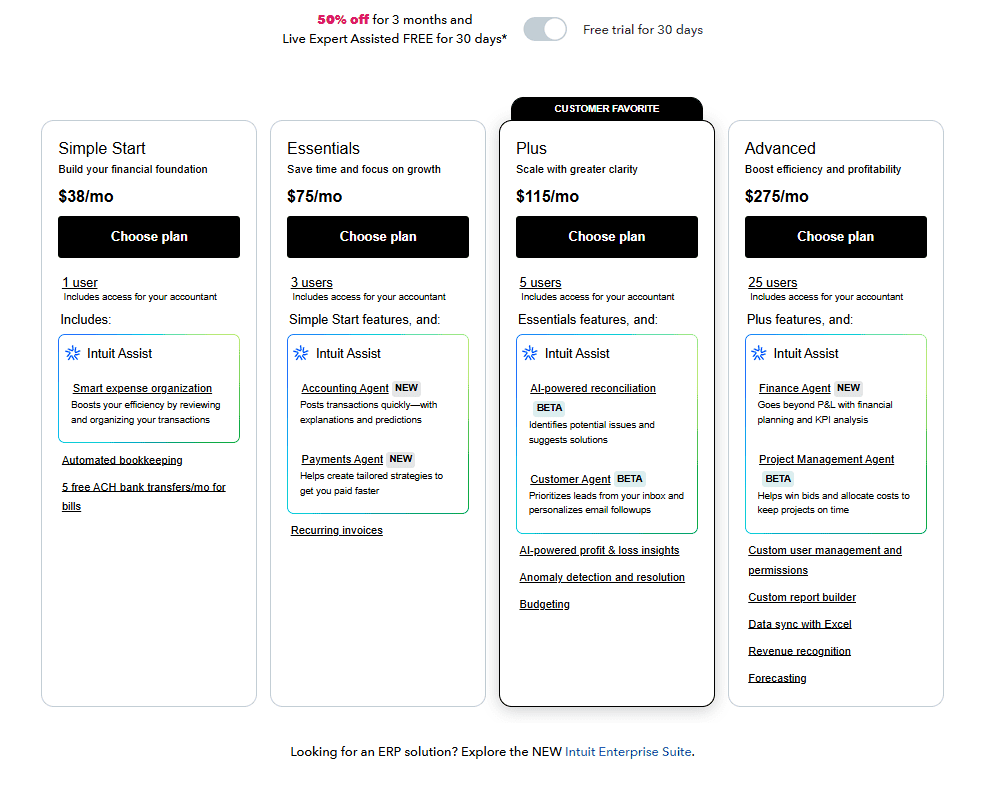This screenshot has width=986, height=789.
Task: Open the Forecasting link under Advanced
Action: tap(777, 677)
